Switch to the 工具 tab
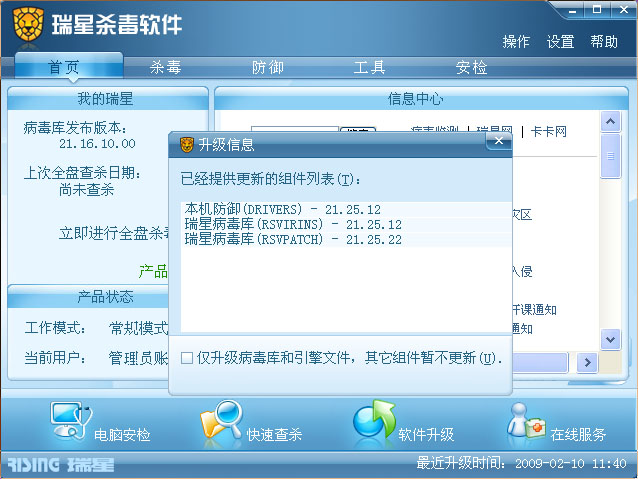638x479 pixels. [369, 67]
